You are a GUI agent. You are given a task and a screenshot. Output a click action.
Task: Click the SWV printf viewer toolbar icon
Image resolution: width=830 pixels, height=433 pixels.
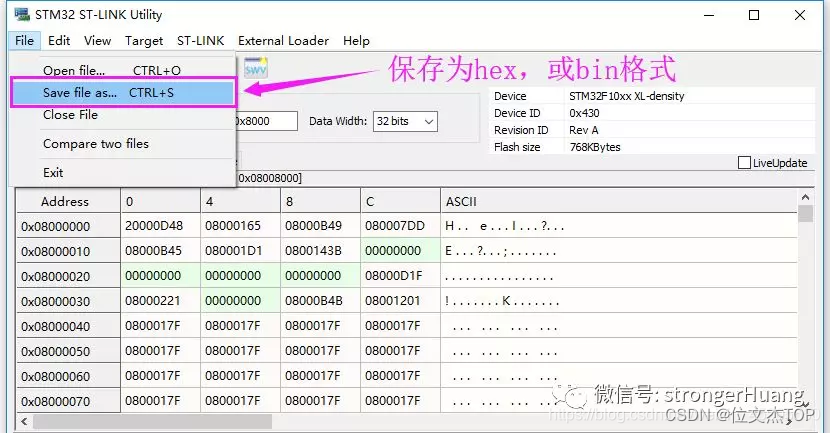pyautogui.click(x=256, y=68)
